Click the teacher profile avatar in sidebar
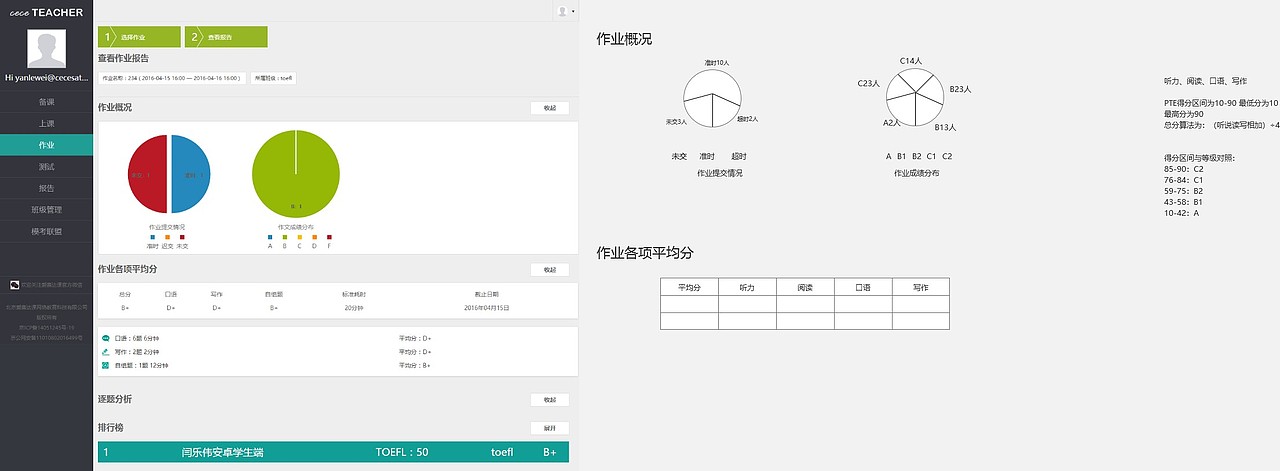 coord(46,49)
